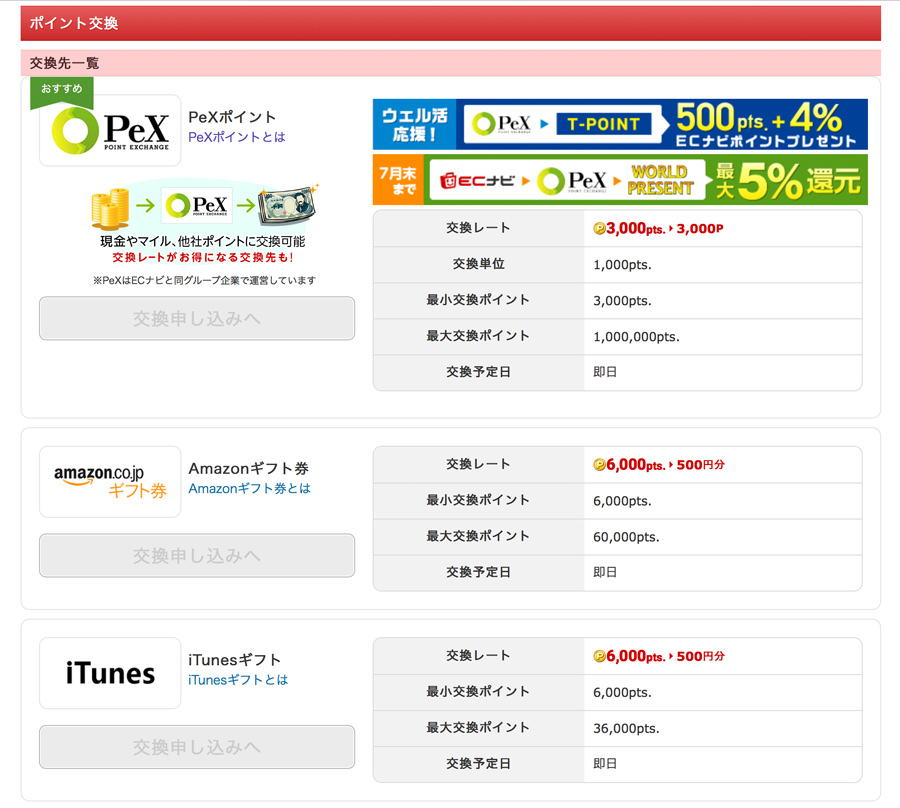Click the iTunes rate 6,000pts. → 500円分

point(659,656)
